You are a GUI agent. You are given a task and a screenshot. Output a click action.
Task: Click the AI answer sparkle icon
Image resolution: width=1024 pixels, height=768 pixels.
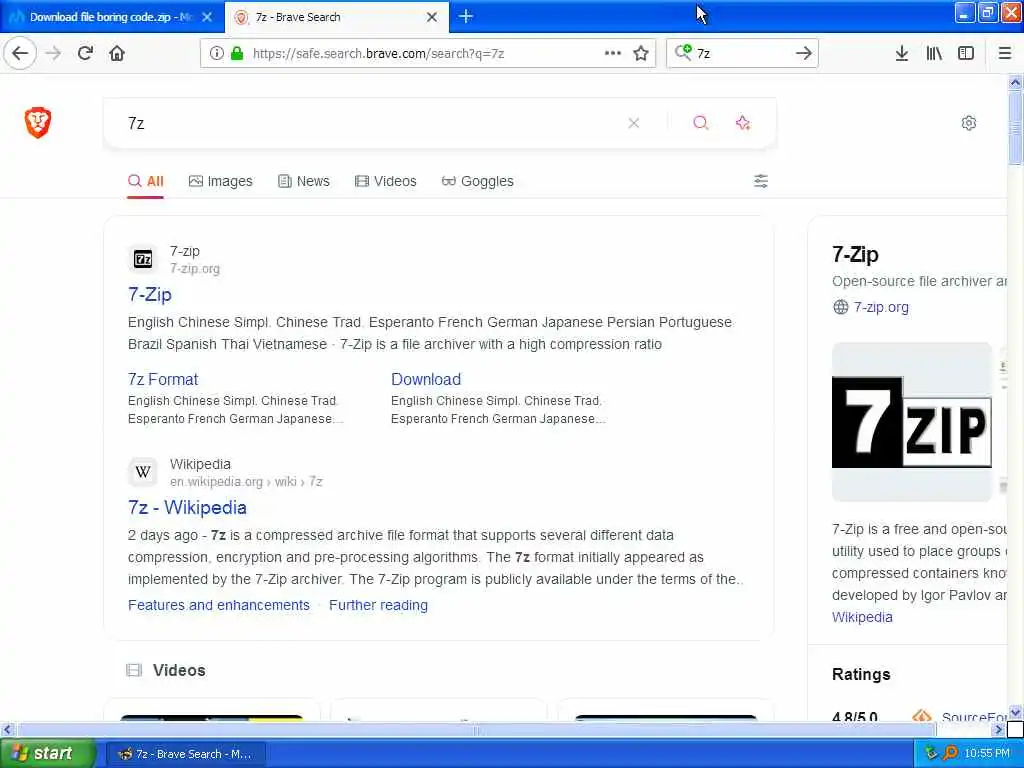click(x=743, y=123)
